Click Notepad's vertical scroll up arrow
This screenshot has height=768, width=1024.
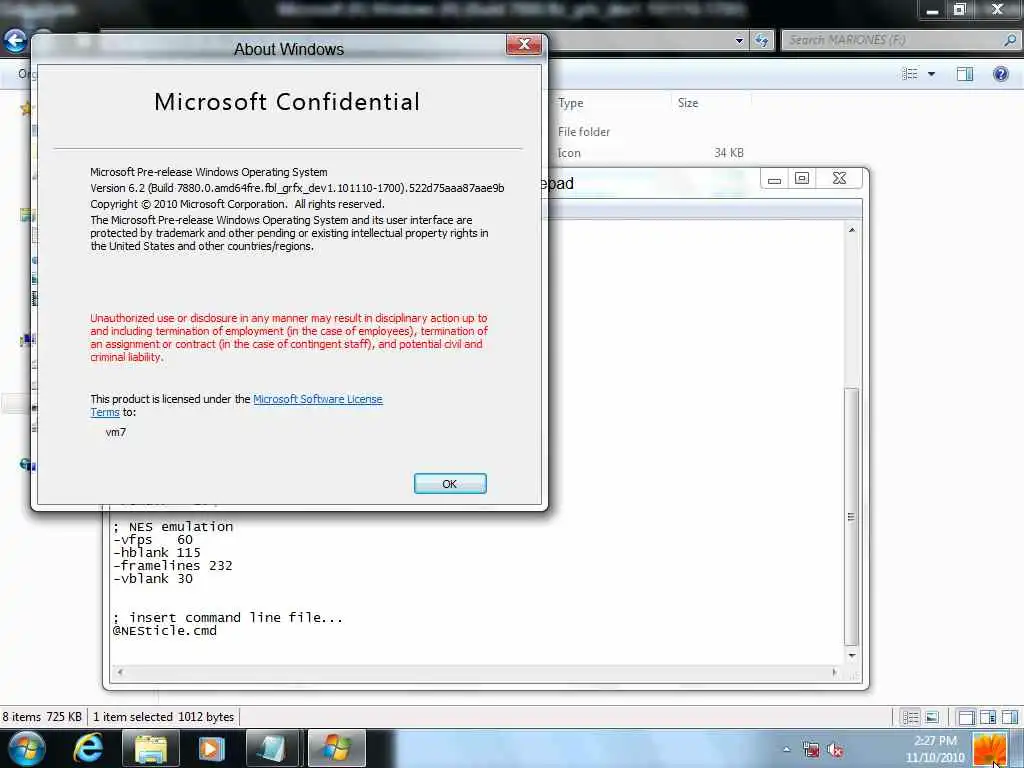coord(852,230)
